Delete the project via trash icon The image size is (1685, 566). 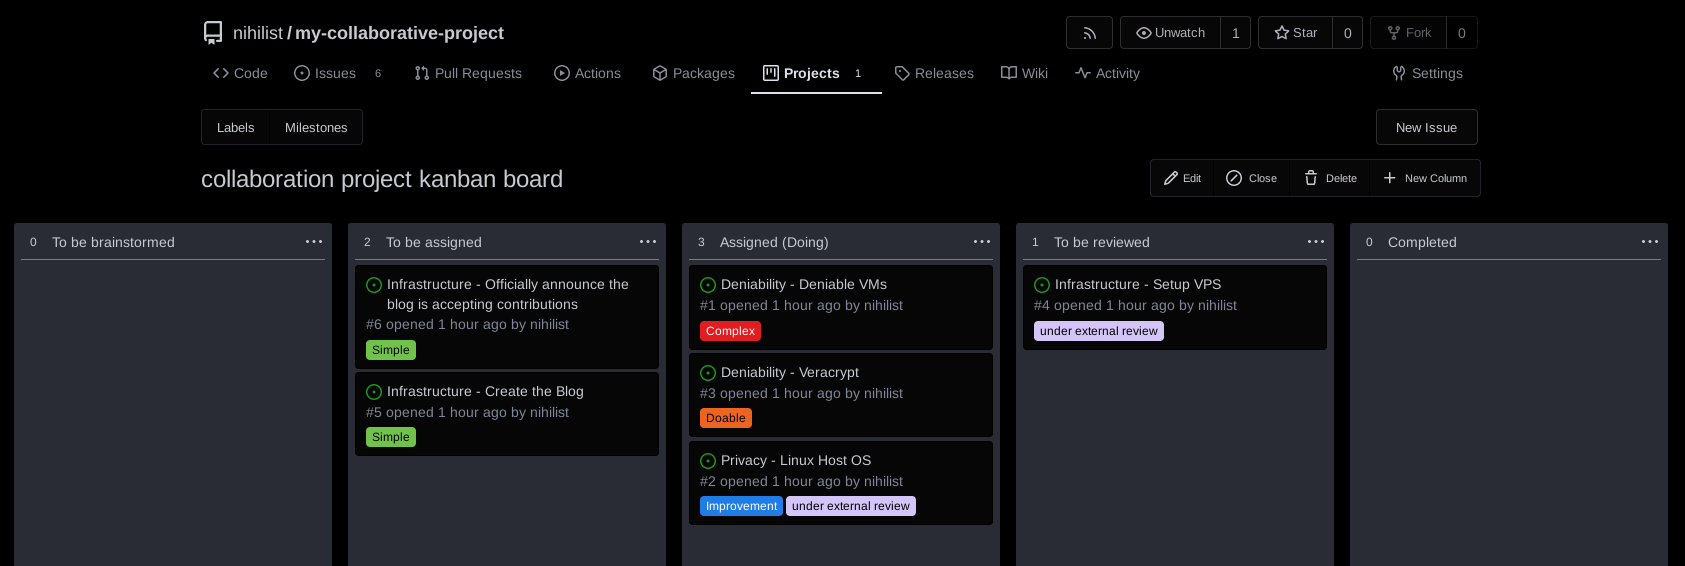(x=1330, y=178)
